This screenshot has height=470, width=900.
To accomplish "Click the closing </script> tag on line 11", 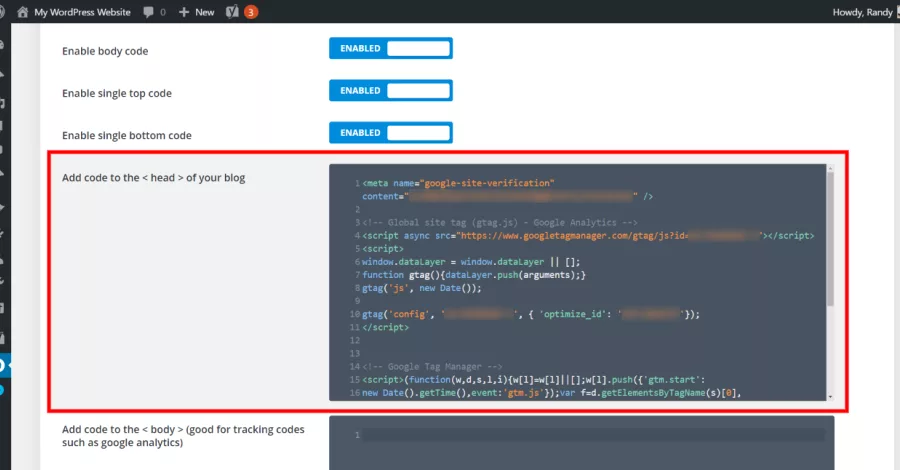I will coord(386,328).
